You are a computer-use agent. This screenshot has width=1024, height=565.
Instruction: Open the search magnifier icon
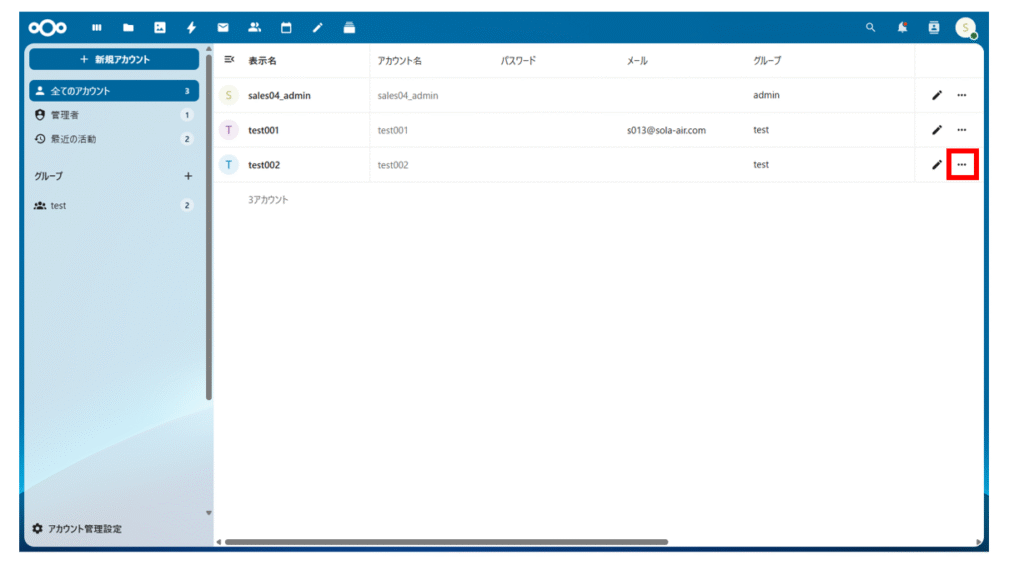pyautogui.click(x=870, y=28)
